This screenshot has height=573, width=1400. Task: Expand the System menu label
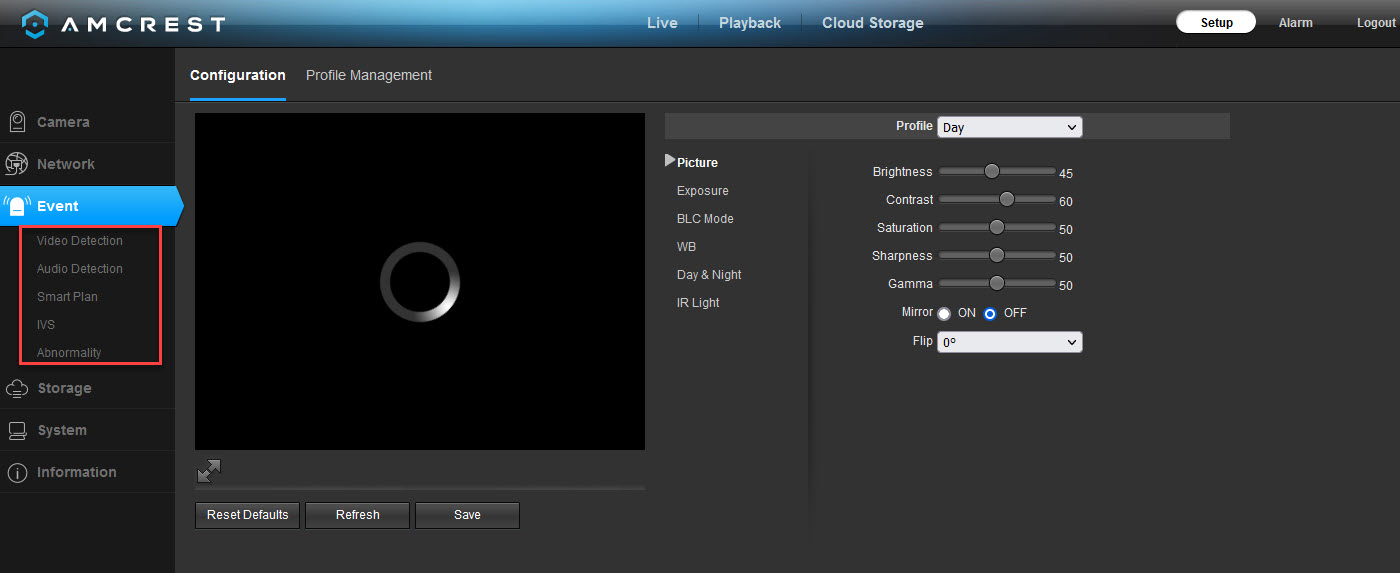[x=62, y=430]
